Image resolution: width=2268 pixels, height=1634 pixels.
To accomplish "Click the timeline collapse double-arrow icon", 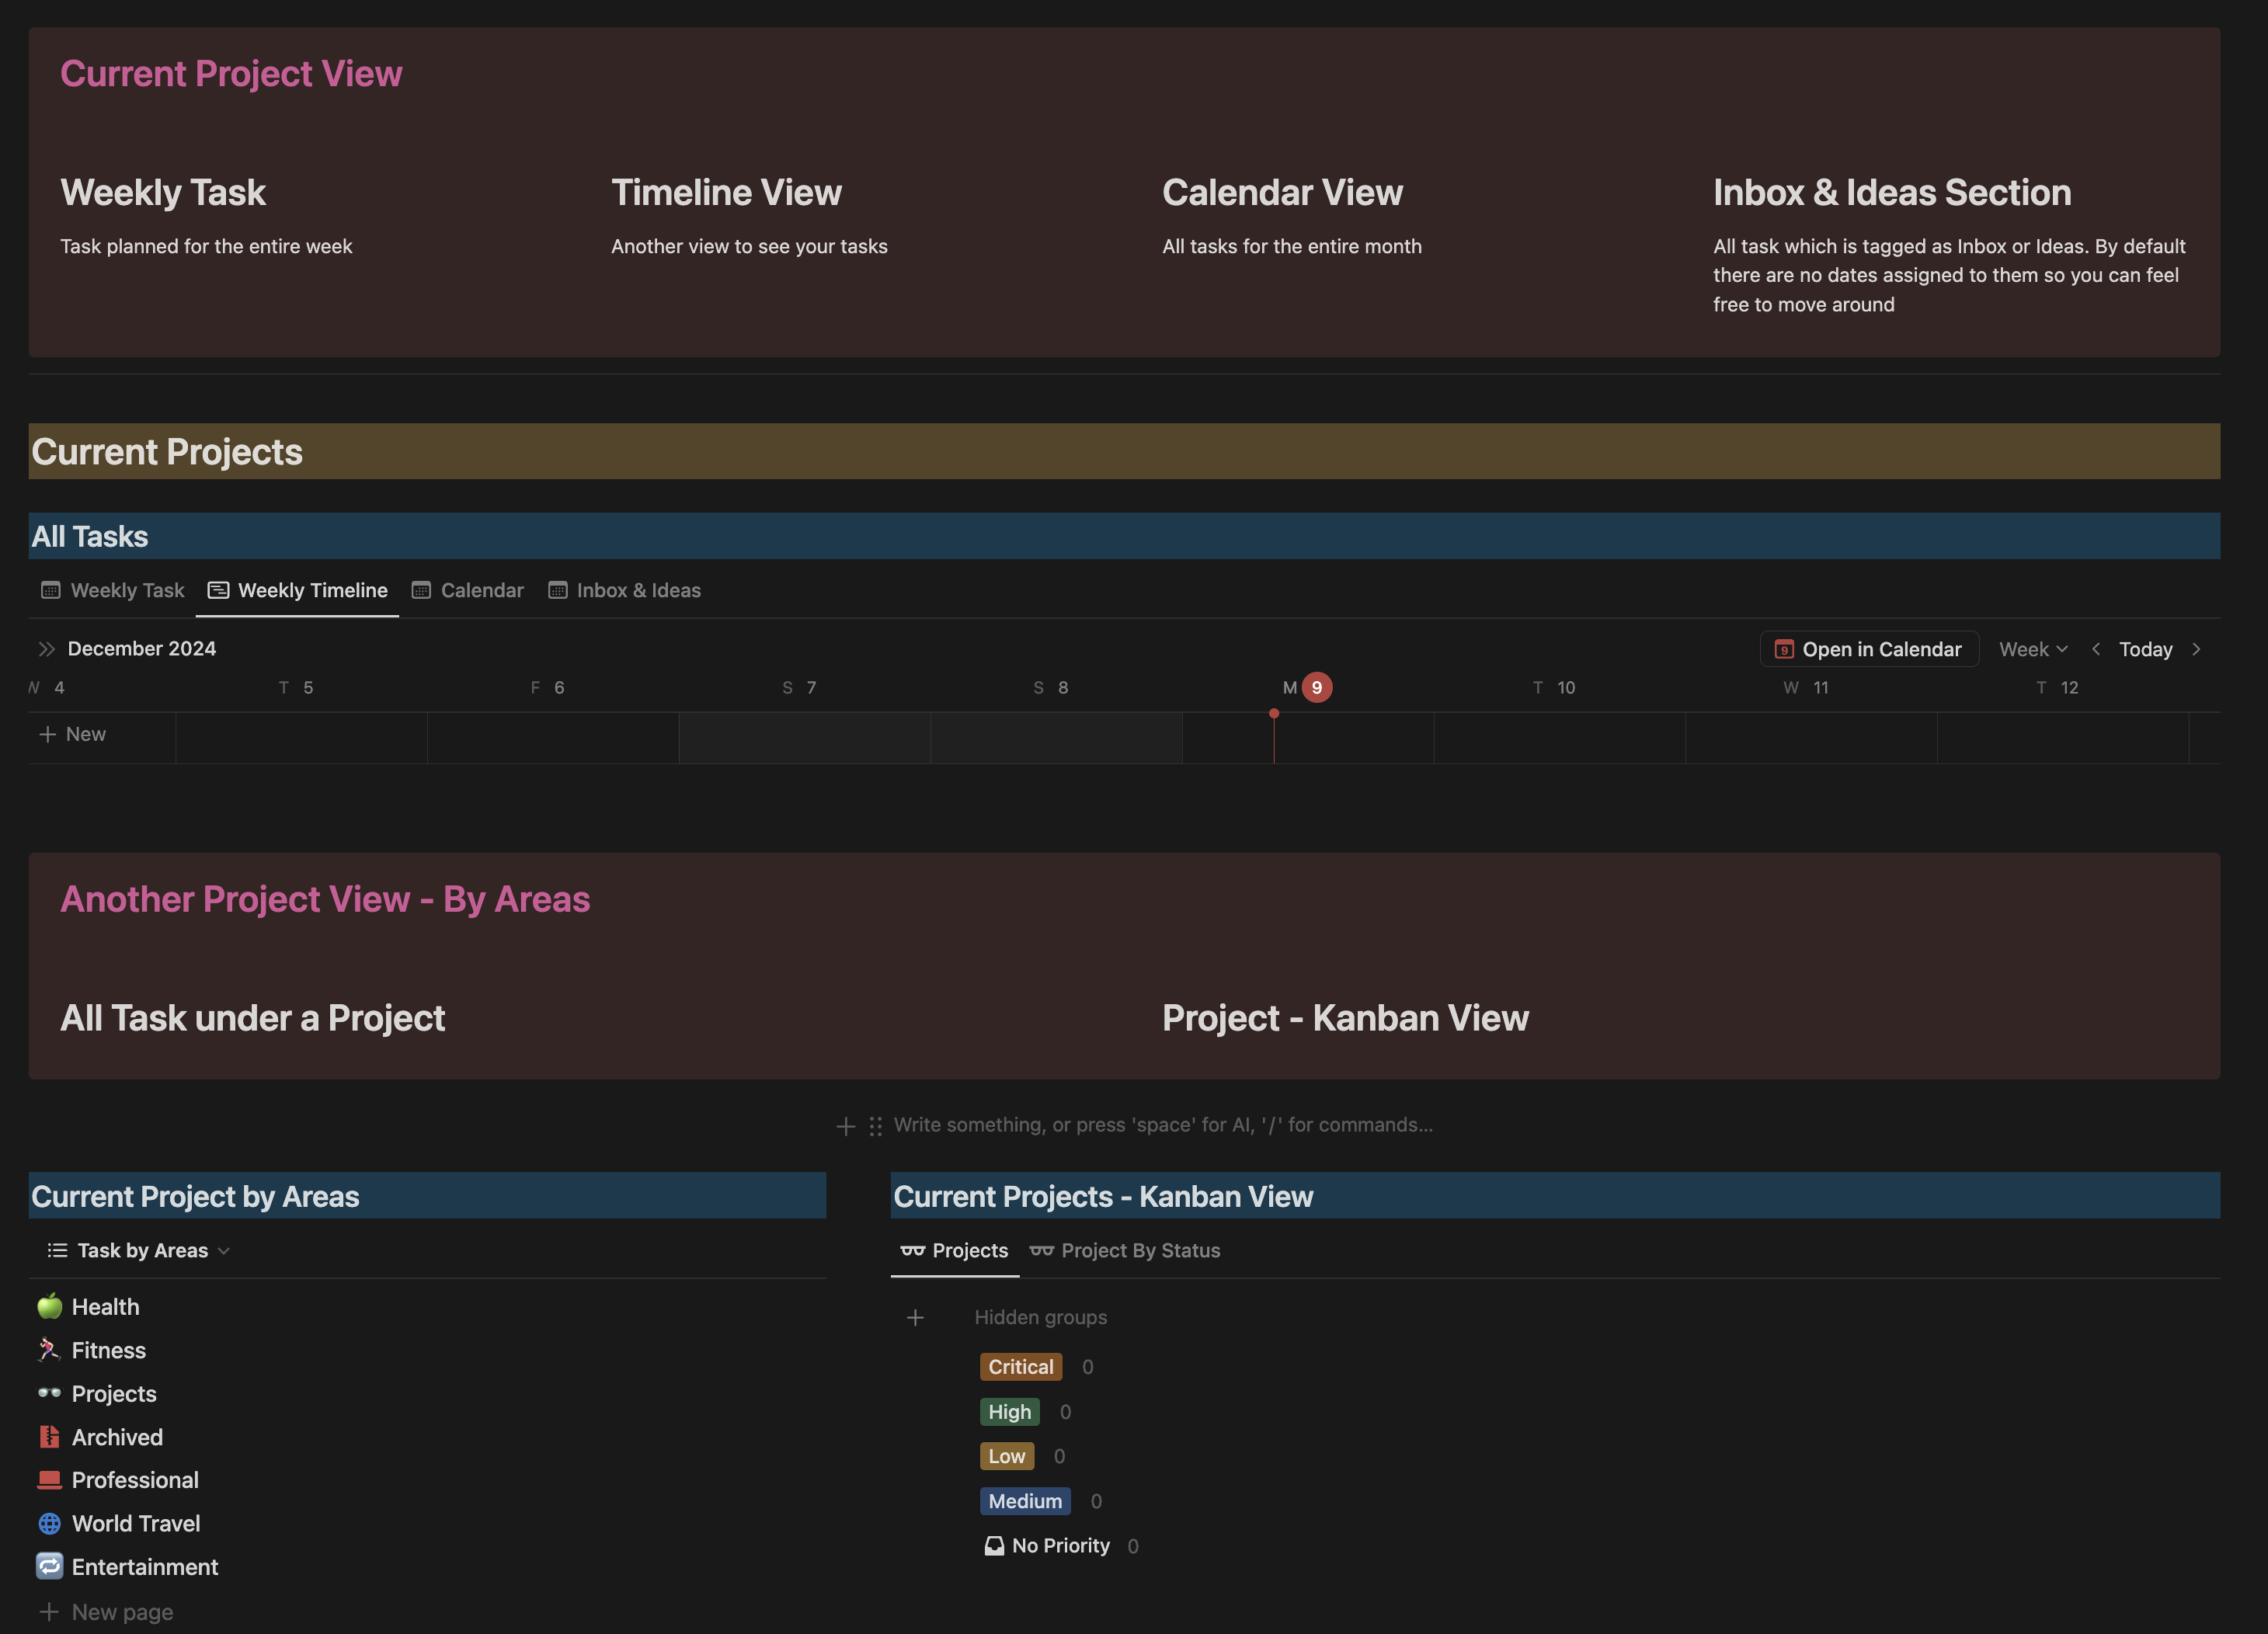I will pyautogui.click(x=46, y=649).
